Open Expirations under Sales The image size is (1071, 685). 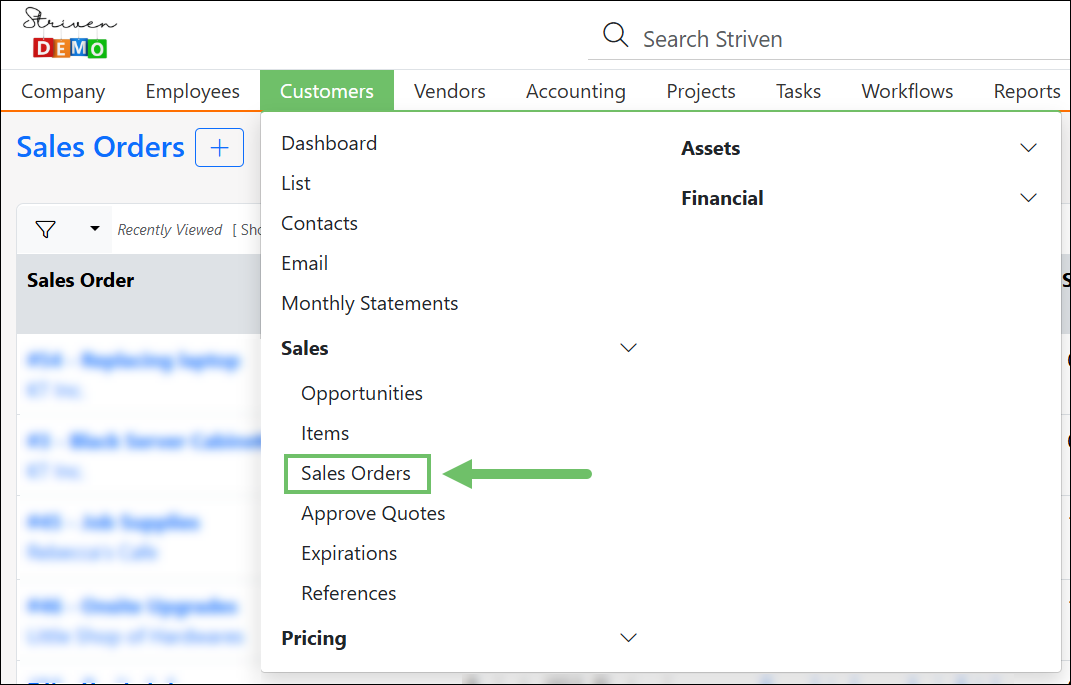[x=349, y=553]
